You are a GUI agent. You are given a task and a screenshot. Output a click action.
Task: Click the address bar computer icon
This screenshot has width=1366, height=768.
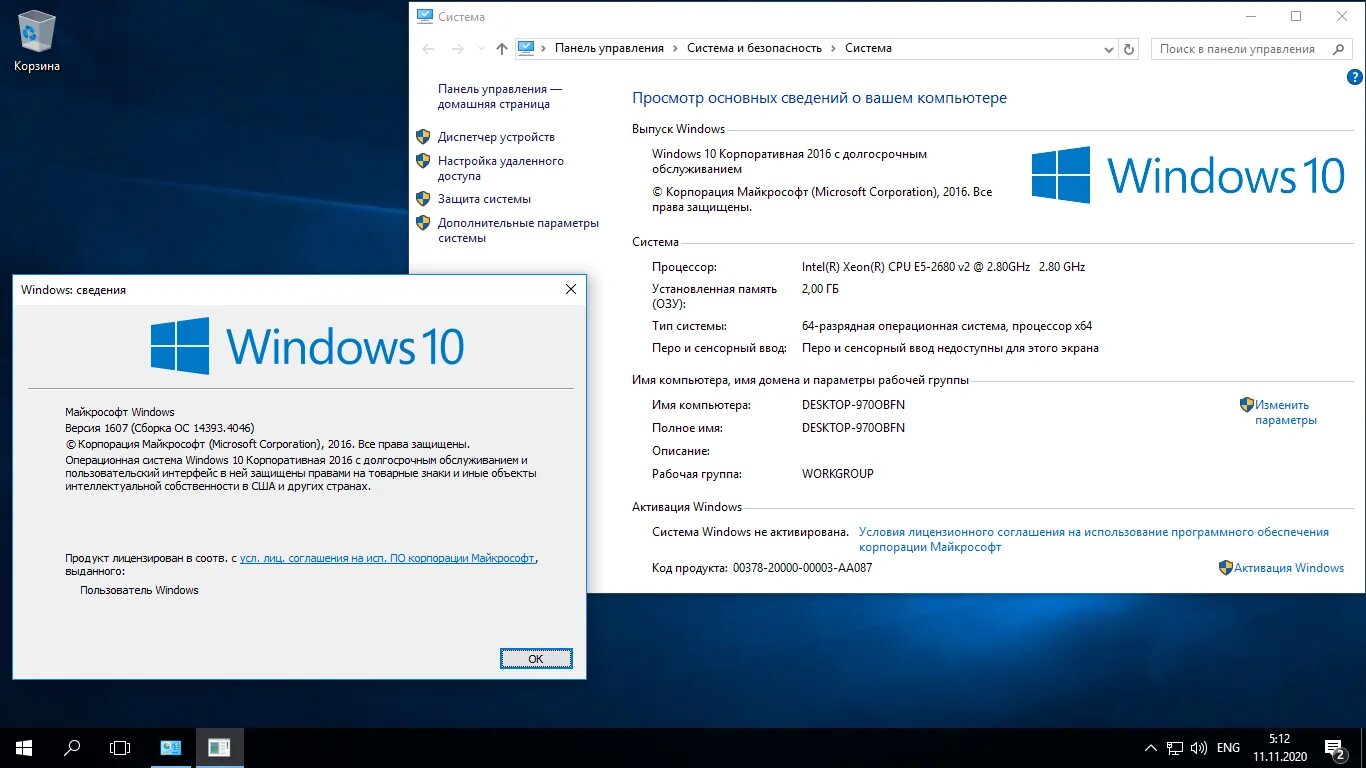click(526, 48)
